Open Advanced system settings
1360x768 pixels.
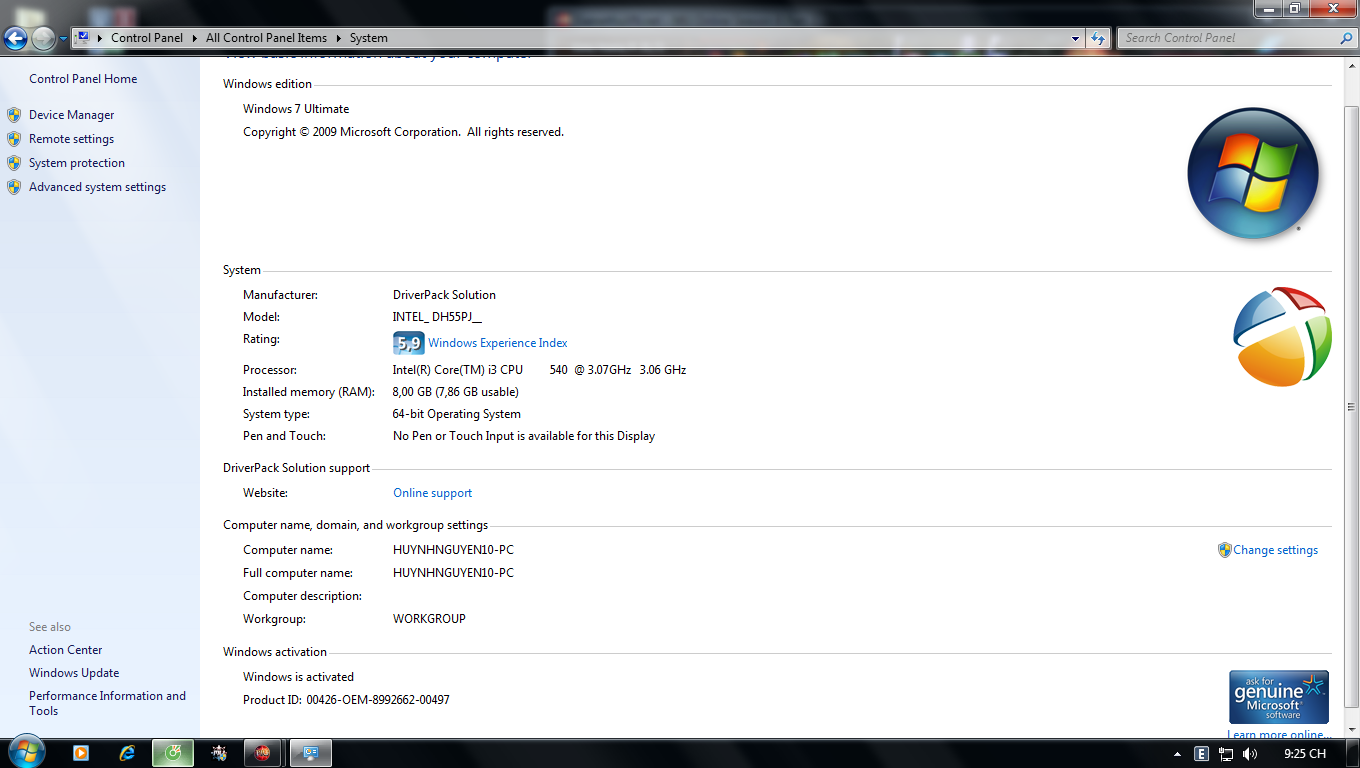97,187
